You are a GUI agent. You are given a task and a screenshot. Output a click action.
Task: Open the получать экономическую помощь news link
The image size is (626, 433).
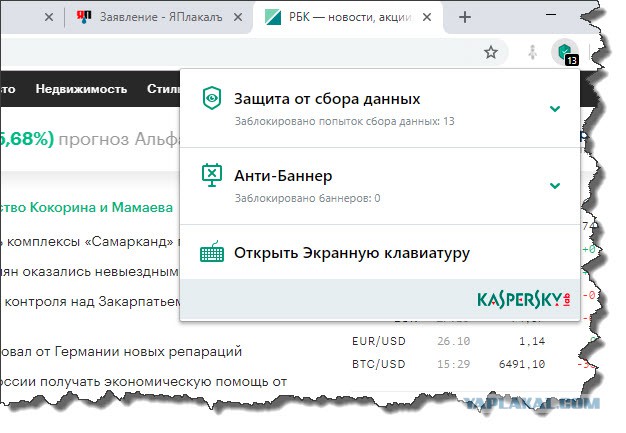coord(144,382)
